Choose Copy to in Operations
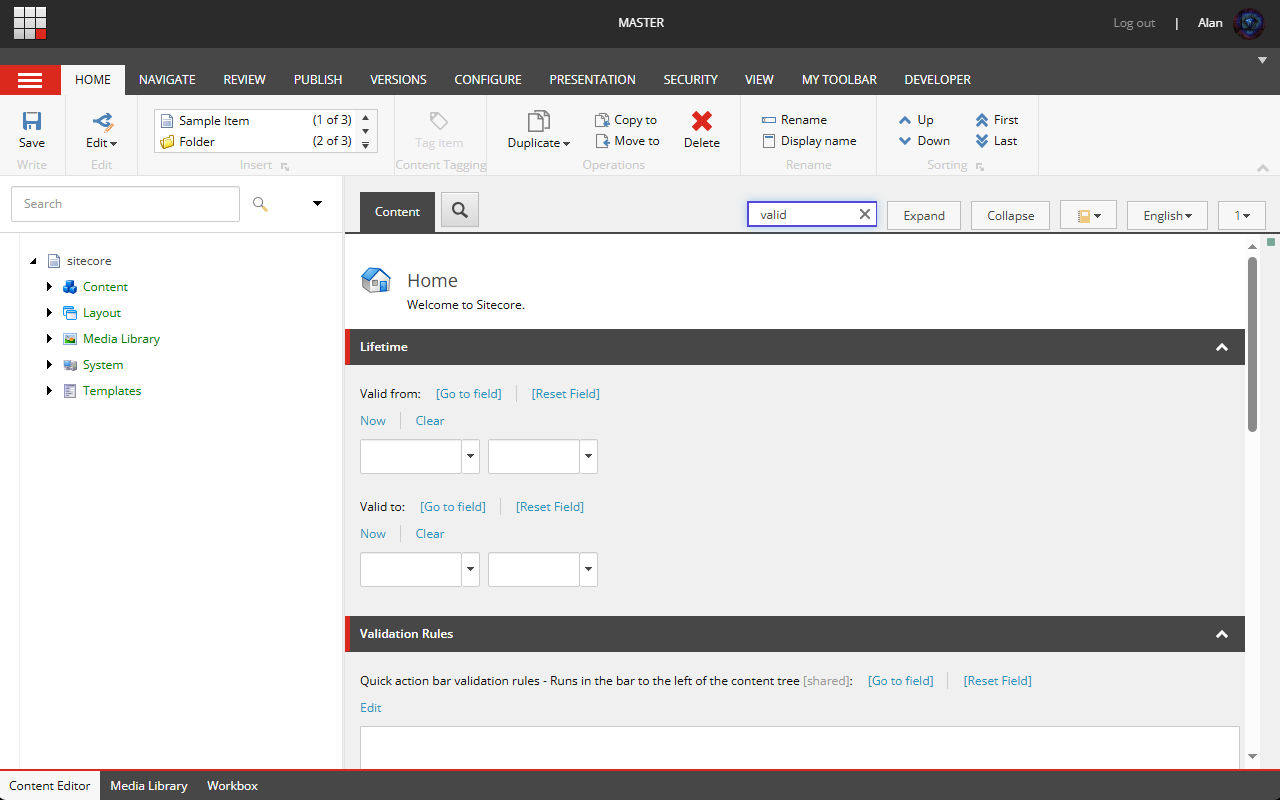This screenshot has height=800, width=1280. (626, 120)
